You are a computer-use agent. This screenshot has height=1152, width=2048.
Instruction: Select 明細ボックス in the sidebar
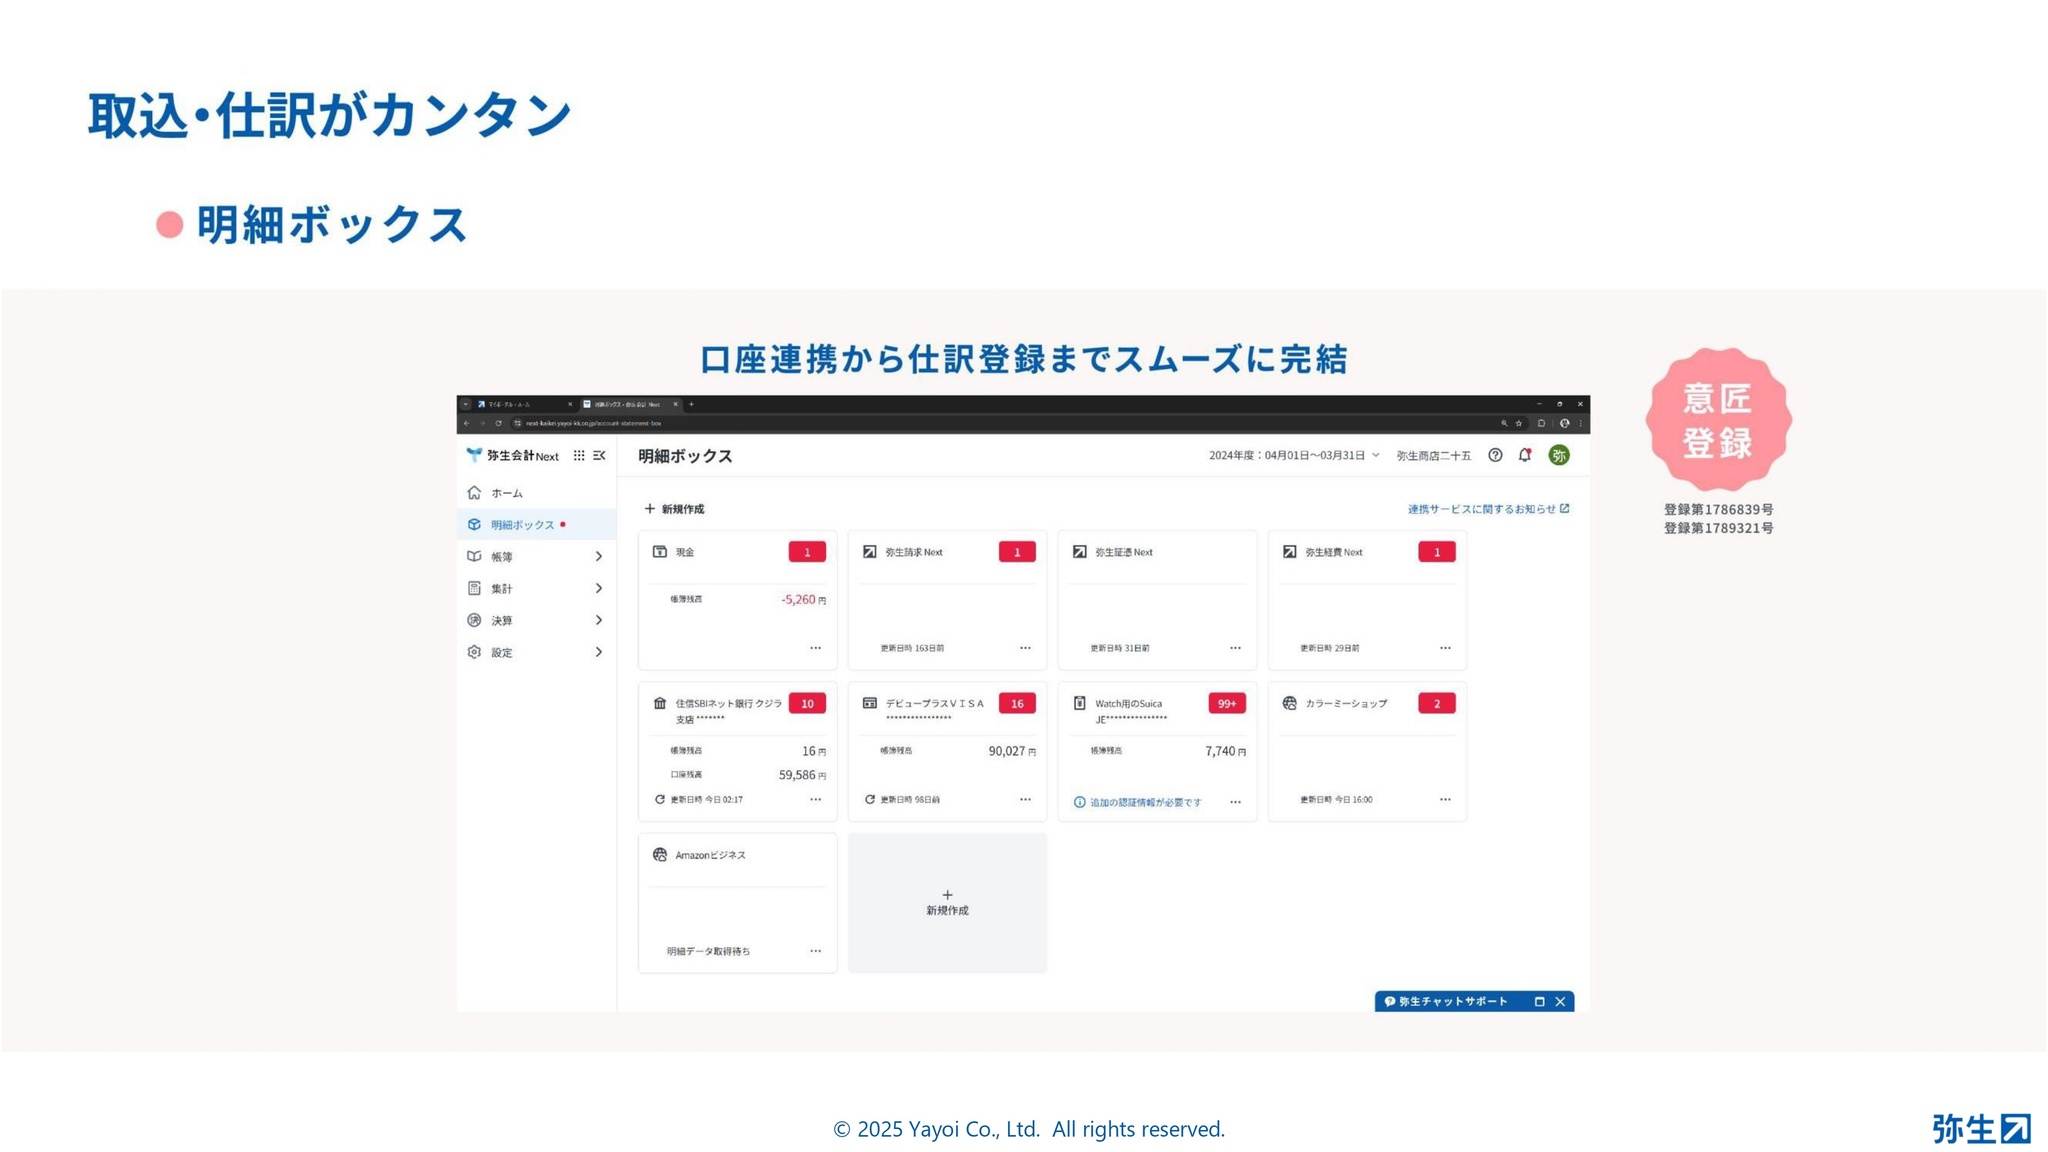pyautogui.click(x=537, y=524)
